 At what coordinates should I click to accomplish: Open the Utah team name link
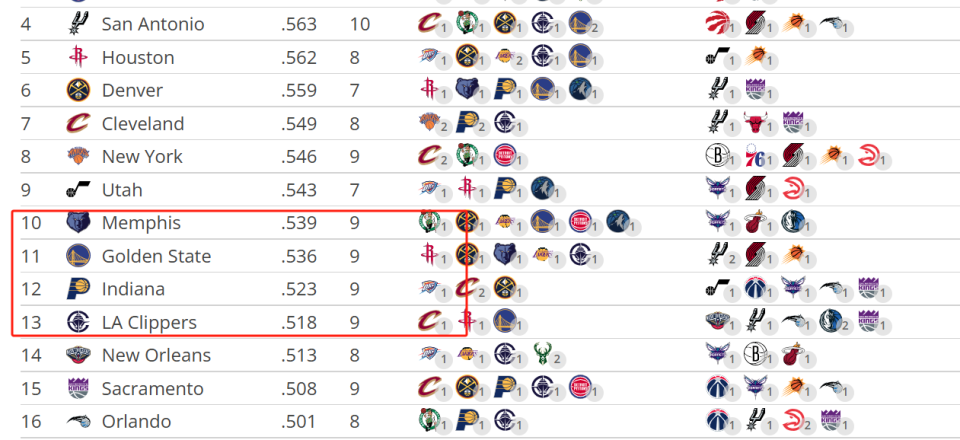click(x=122, y=190)
